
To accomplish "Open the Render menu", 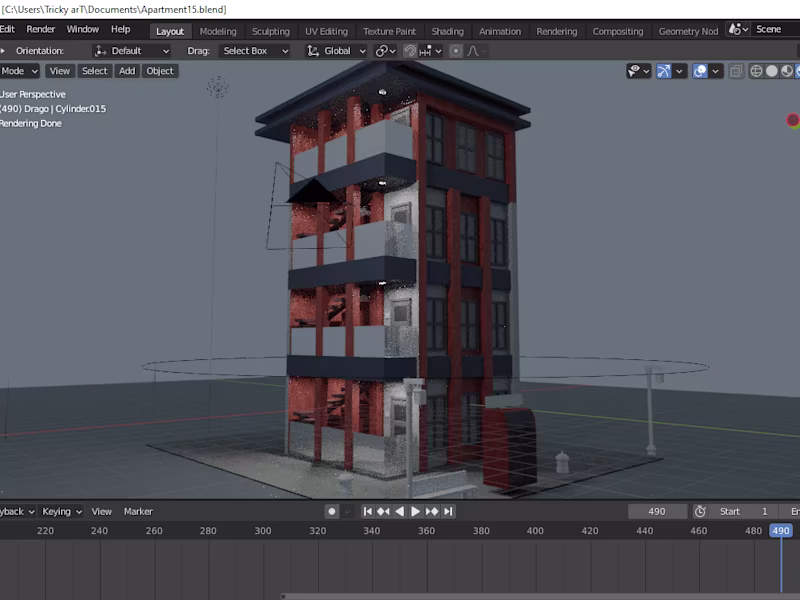I will pos(41,30).
